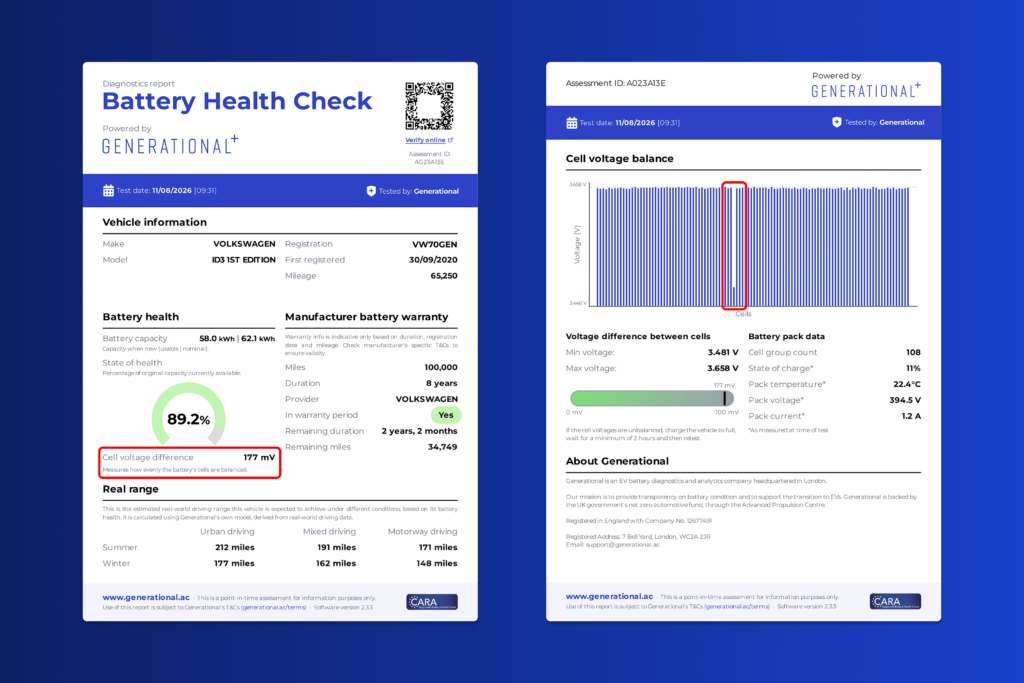Screen dimensions: 1024x683
Task: Click the remaining duration 2 years, 2 months
Action: tap(419, 431)
